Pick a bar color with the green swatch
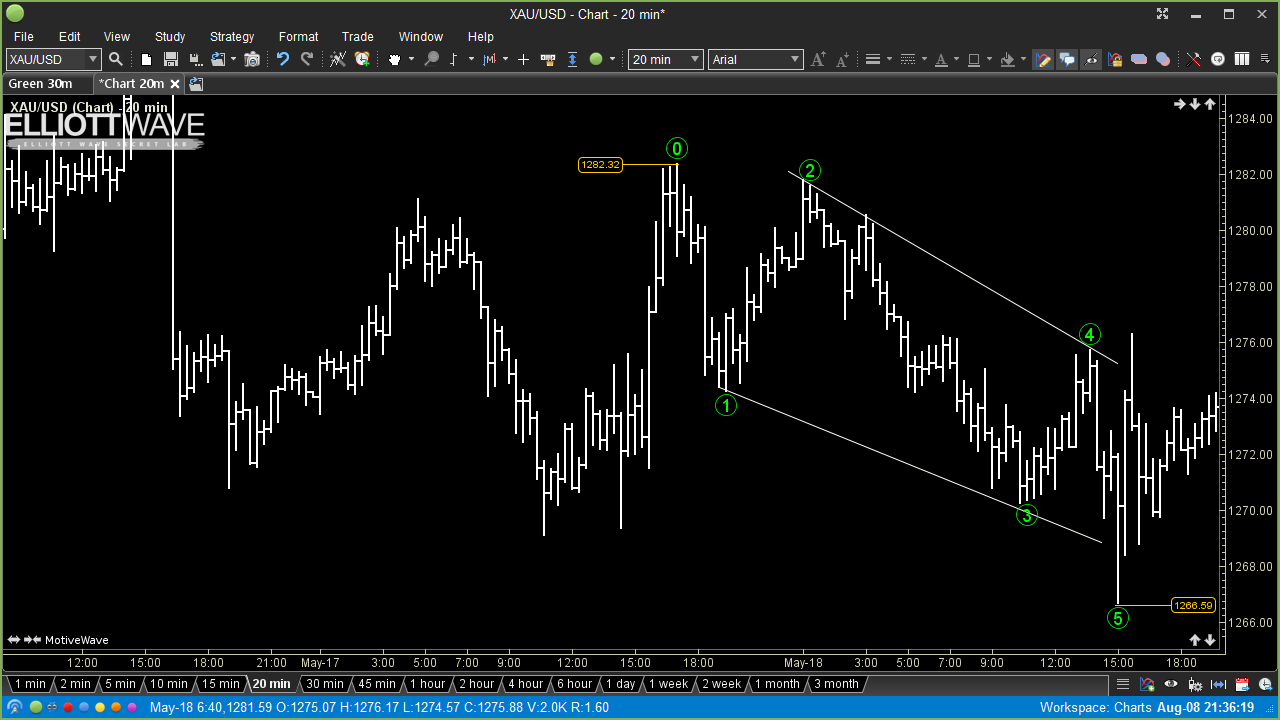 pos(595,59)
